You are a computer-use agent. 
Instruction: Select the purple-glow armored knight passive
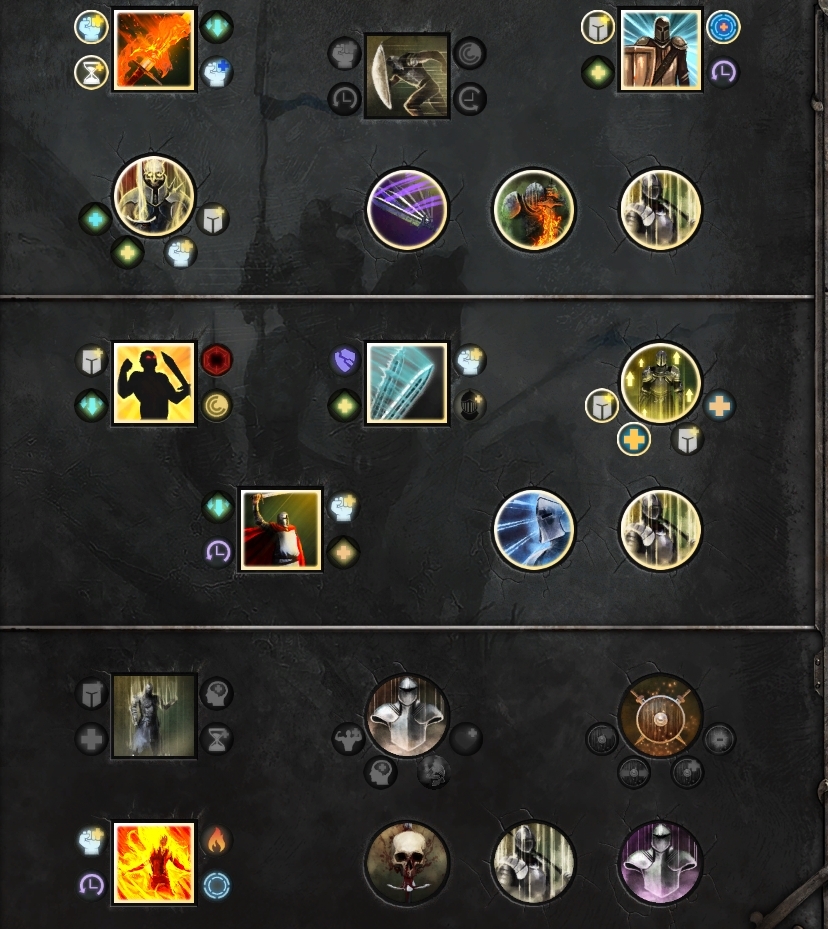coord(660,863)
